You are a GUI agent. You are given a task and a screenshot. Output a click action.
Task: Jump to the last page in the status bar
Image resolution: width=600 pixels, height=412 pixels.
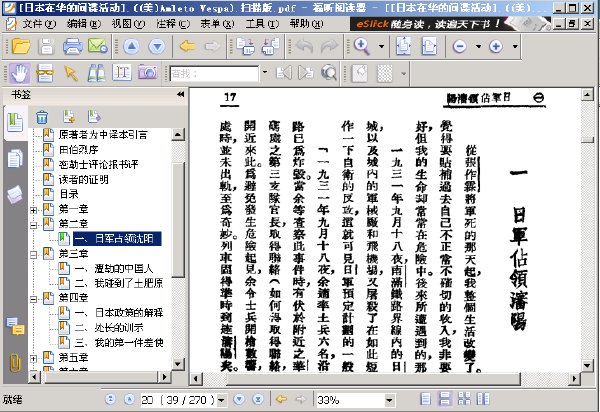(258, 400)
